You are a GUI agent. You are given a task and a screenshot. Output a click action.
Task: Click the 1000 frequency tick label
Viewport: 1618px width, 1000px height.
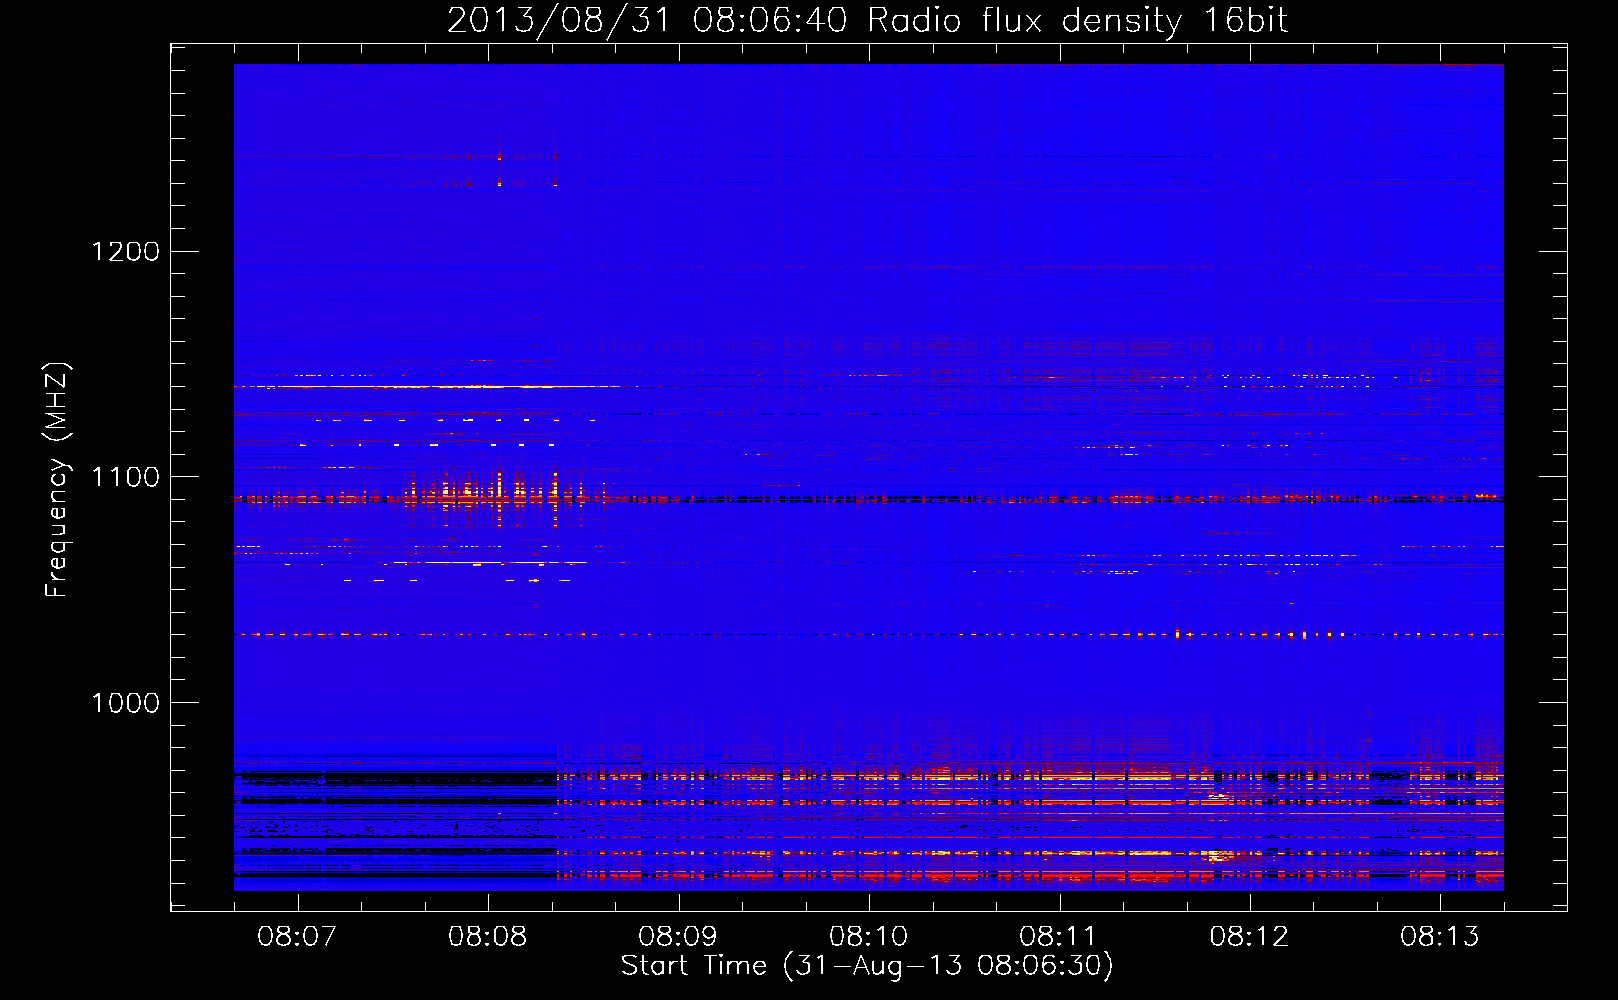pyautogui.click(x=125, y=703)
